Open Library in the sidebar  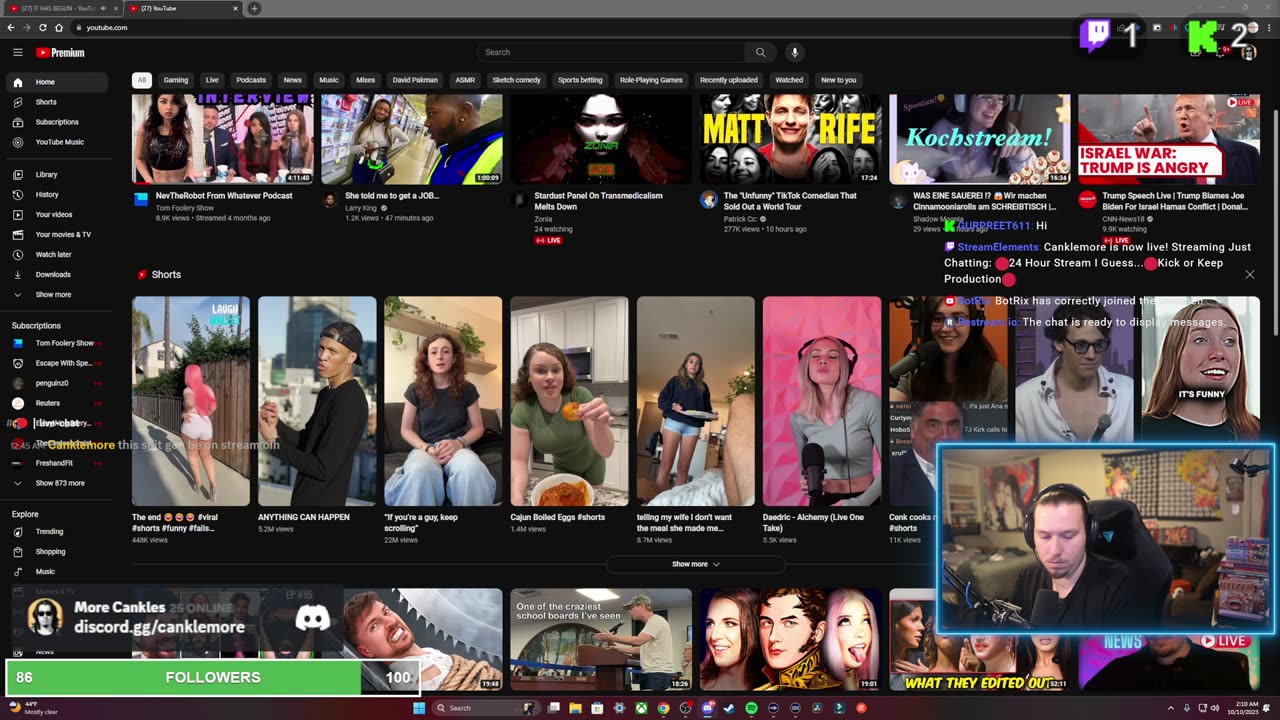click(56, 174)
